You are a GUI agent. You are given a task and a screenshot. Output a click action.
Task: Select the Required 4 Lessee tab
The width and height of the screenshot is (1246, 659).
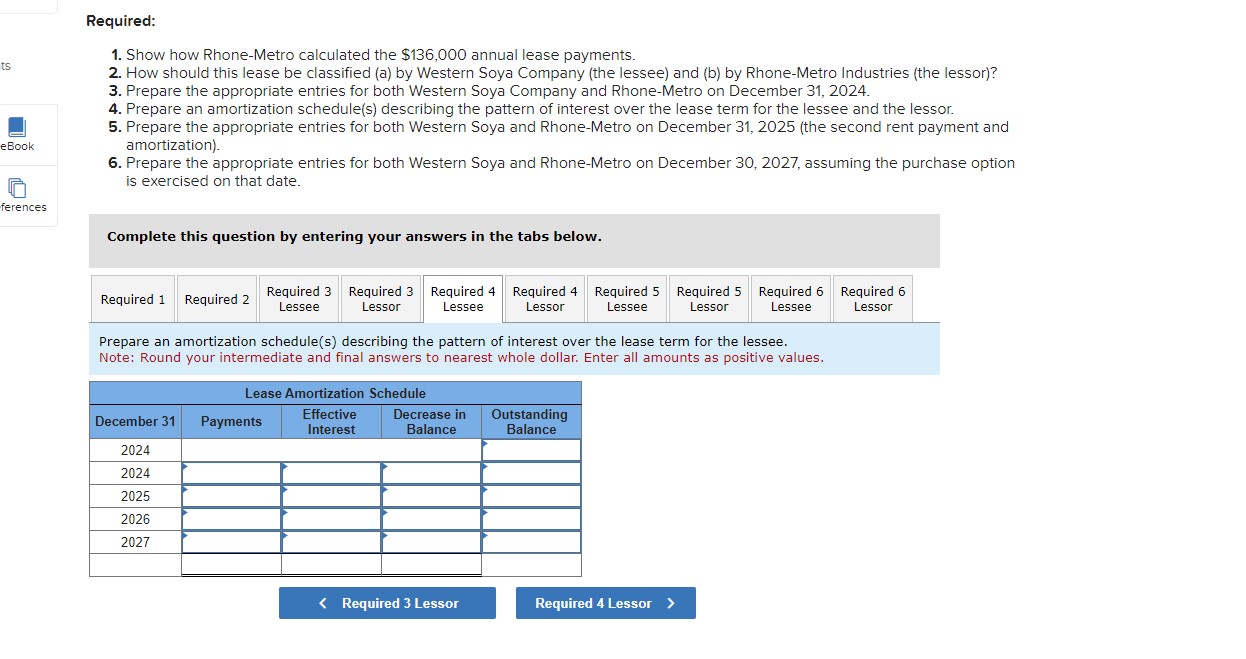coord(463,299)
